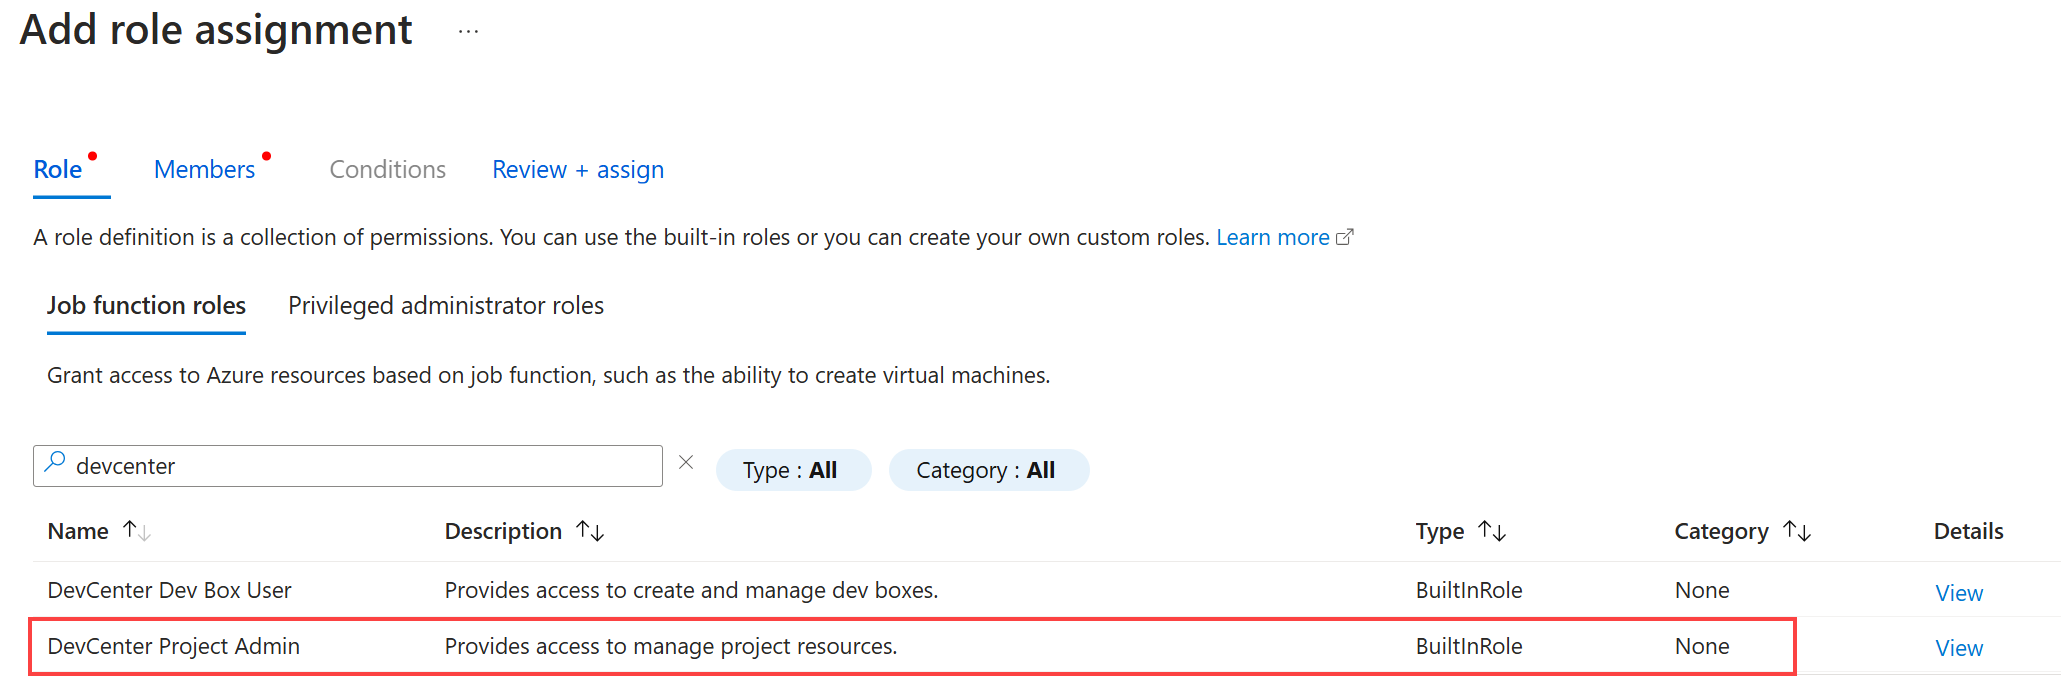Click BuiltInRole in the Dev Box User row
This screenshot has width=2061, height=689.
tap(1469, 590)
